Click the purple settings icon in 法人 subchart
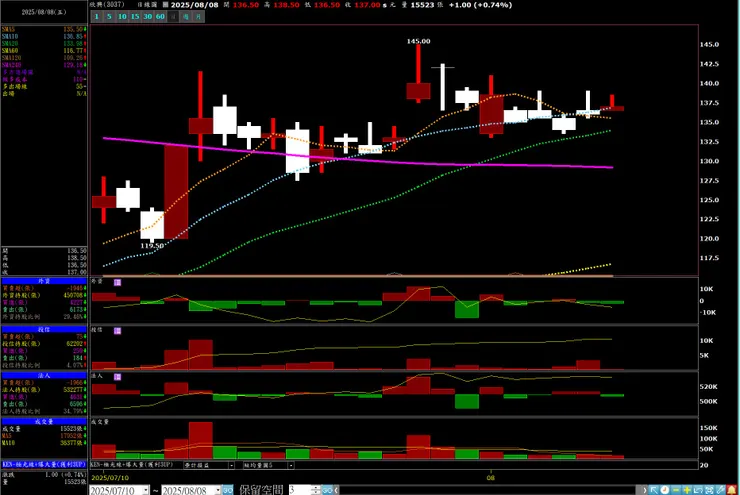740x495 pixels. pos(118,377)
